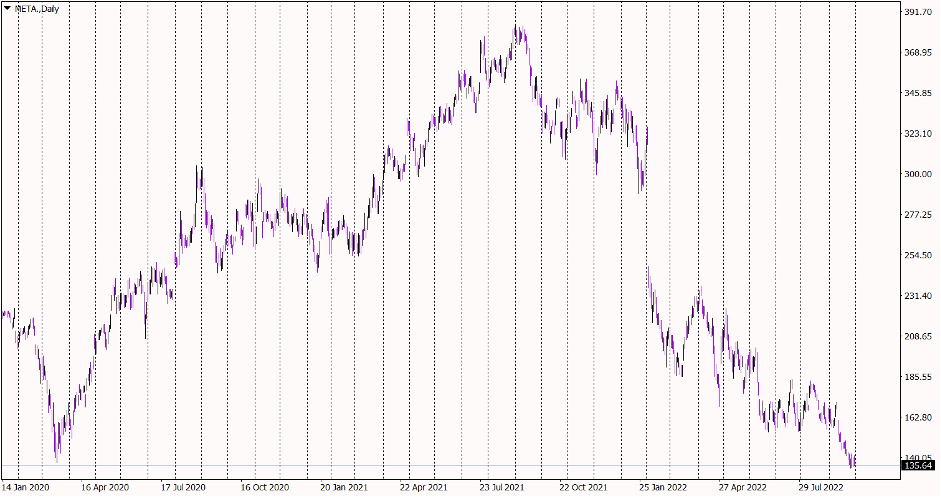This screenshot has height=497, width=941.
Task: Click the 16 Apr 2020 date label
Action: pyautogui.click(x=105, y=487)
